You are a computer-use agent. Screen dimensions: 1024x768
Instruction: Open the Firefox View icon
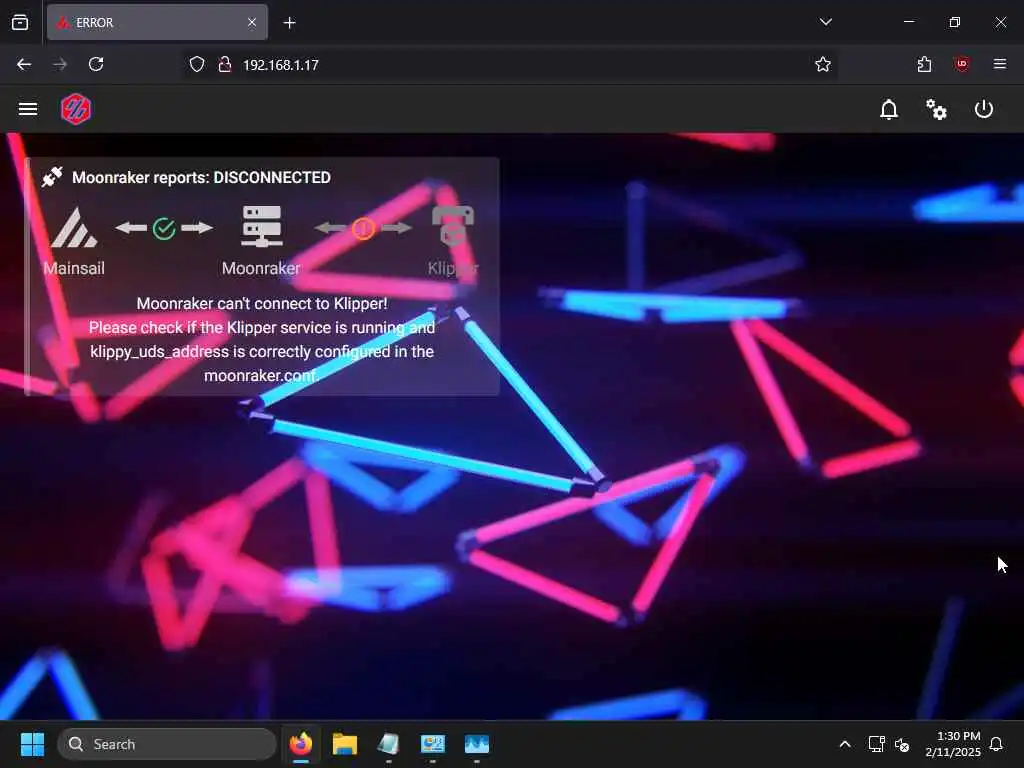20,23
